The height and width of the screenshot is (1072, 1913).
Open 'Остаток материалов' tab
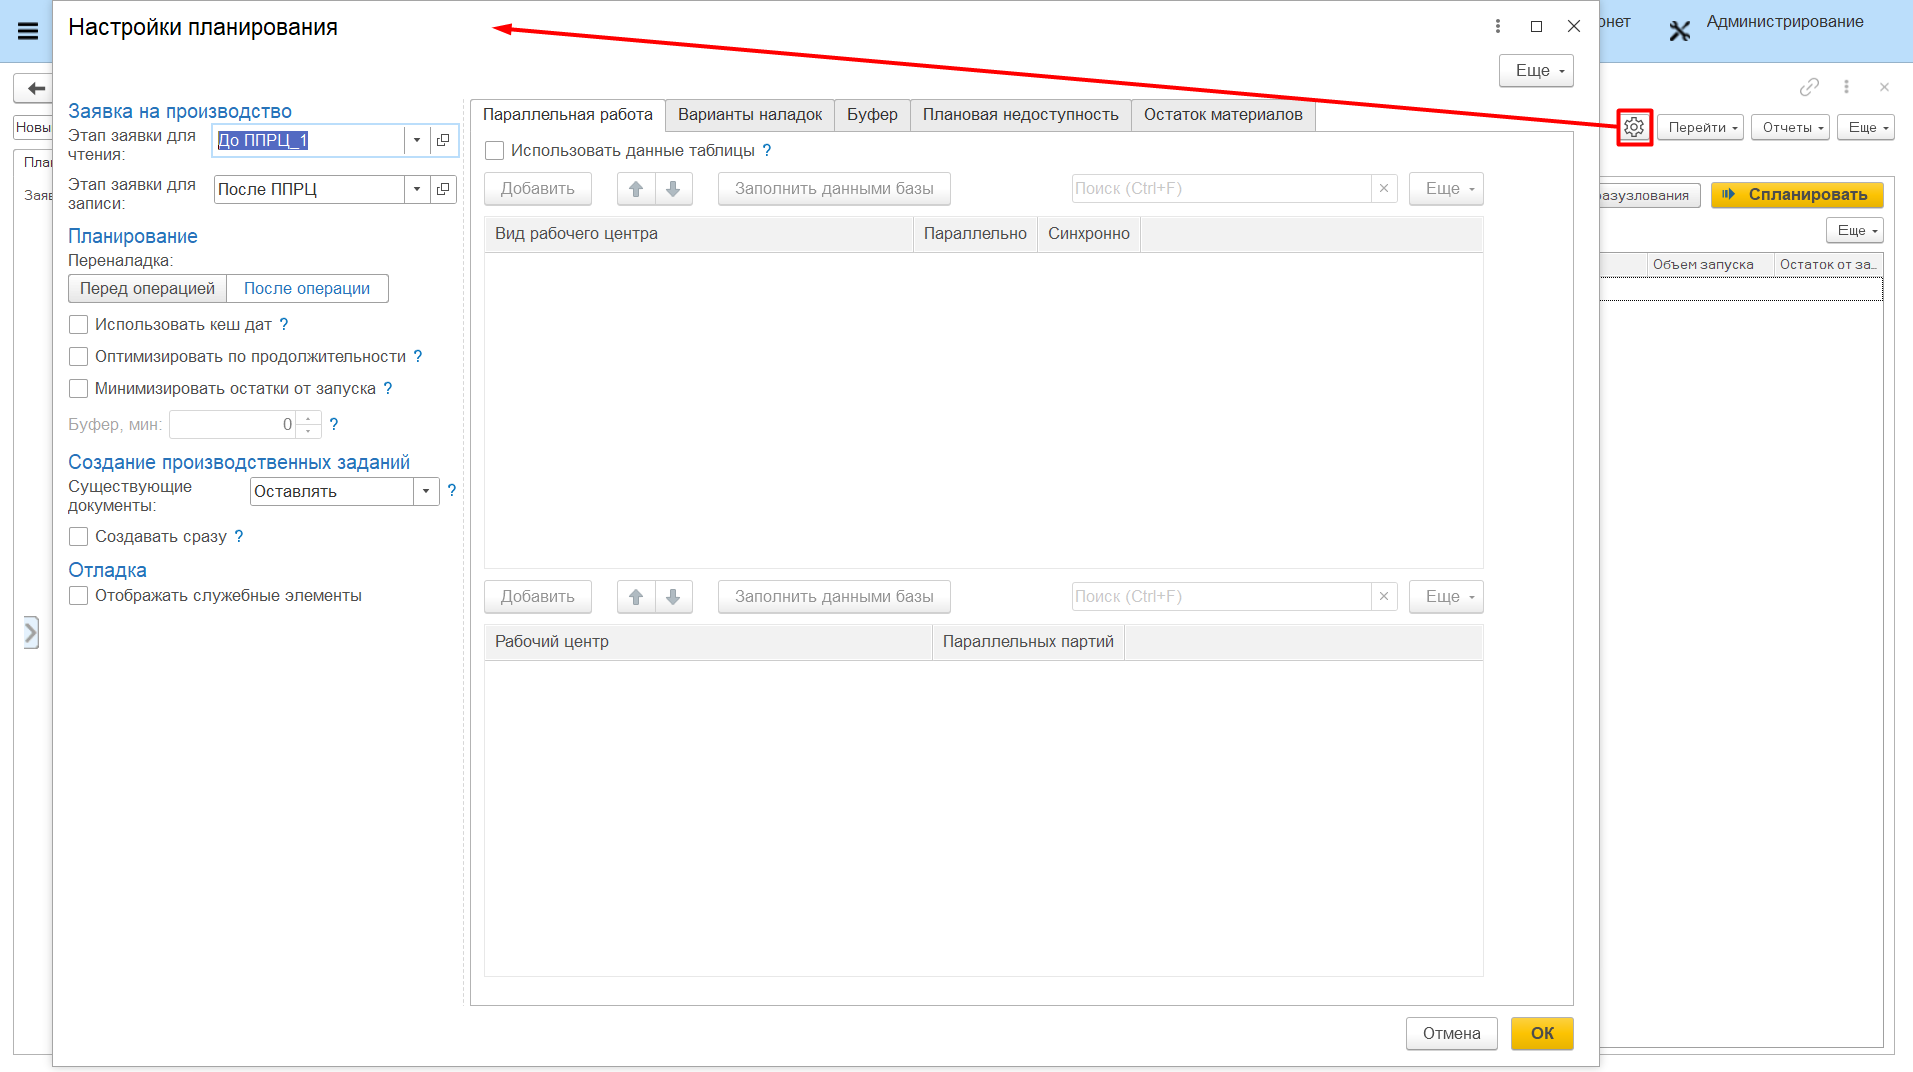[x=1222, y=115]
